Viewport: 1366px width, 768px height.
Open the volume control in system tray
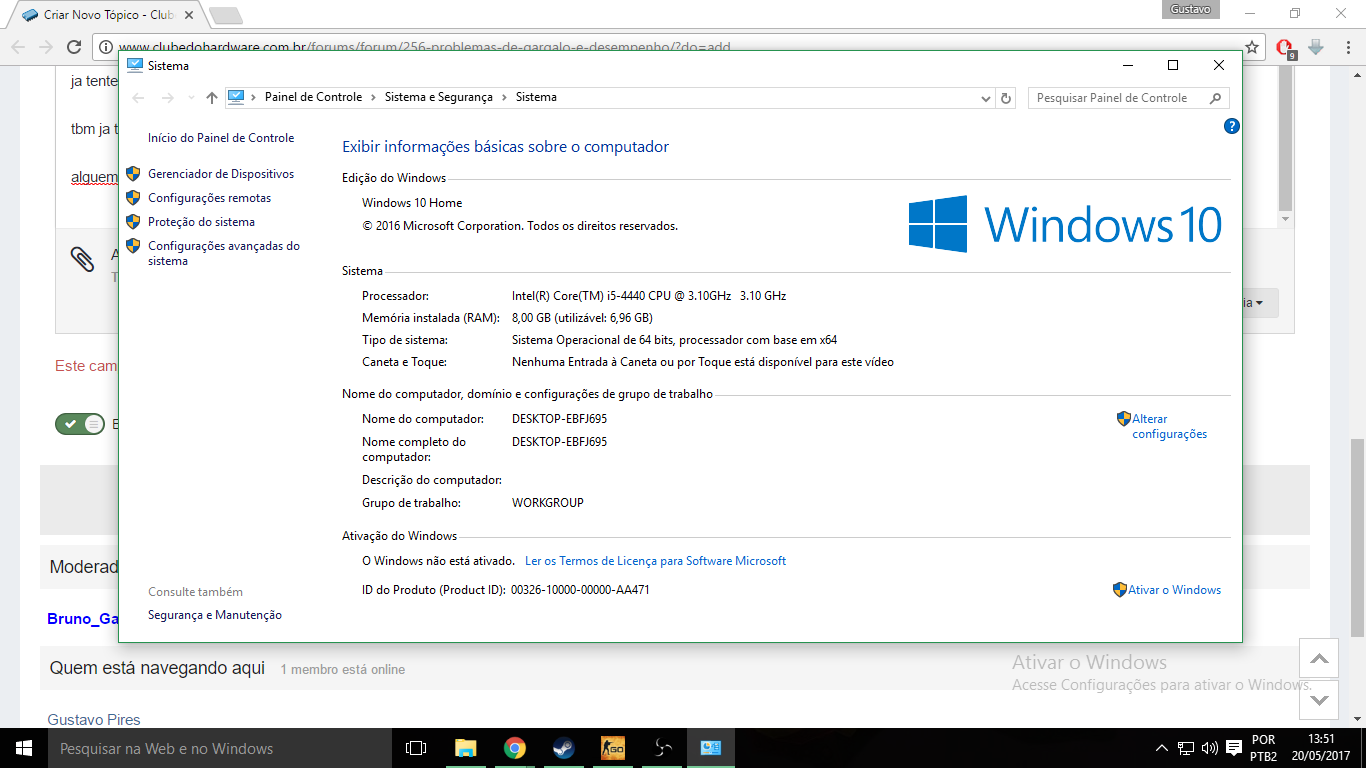1210,748
